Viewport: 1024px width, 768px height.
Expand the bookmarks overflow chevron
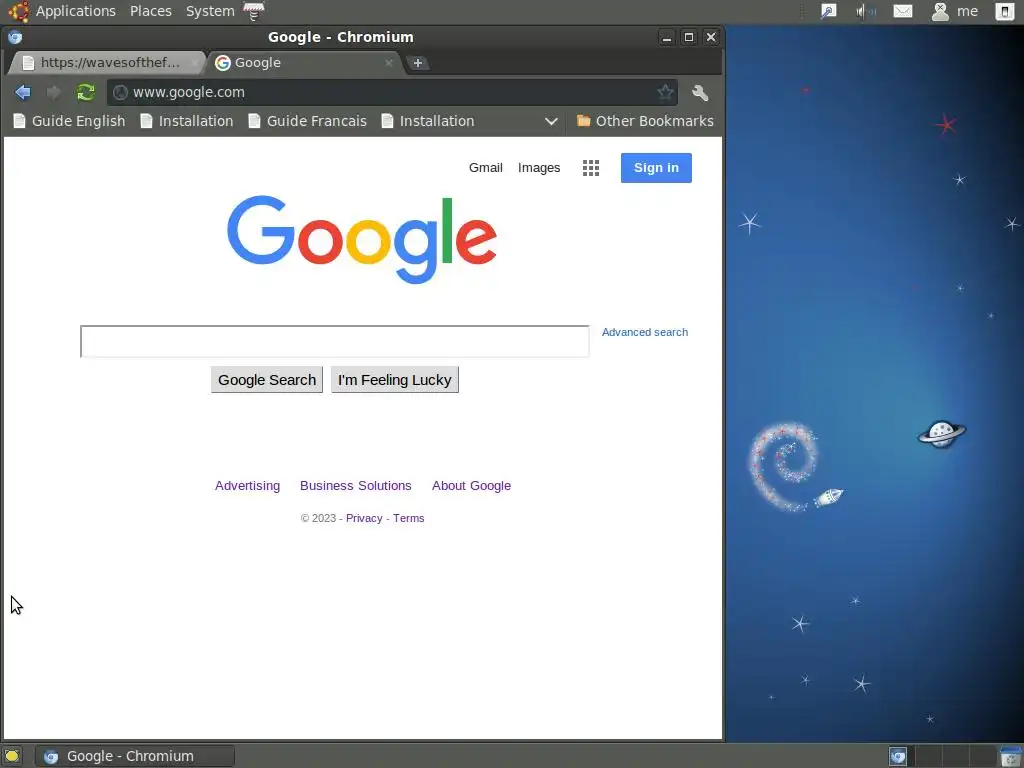[x=551, y=121]
